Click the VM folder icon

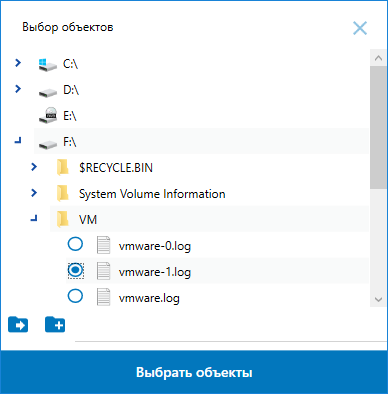pyautogui.click(x=63, y=219)
